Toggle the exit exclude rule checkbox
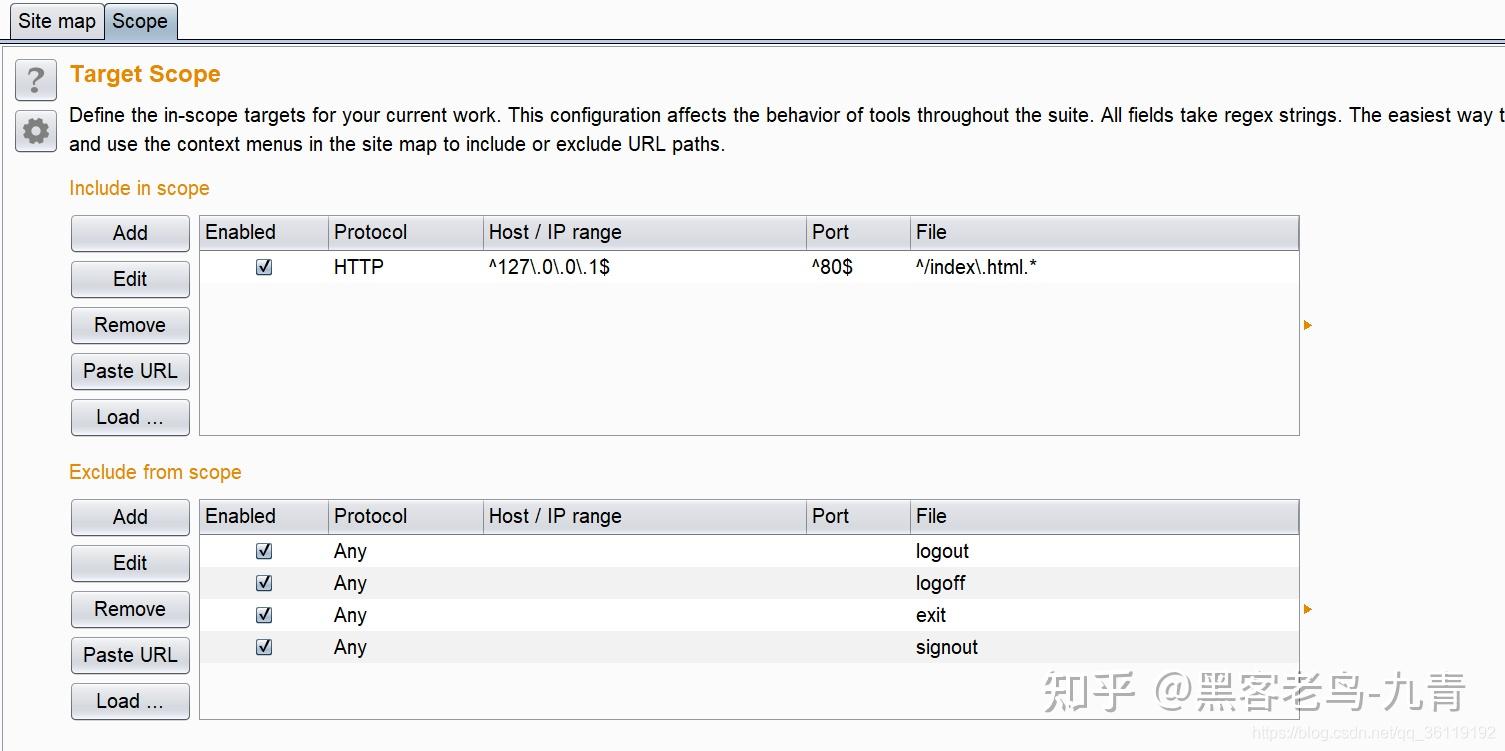 coord(264,615)
